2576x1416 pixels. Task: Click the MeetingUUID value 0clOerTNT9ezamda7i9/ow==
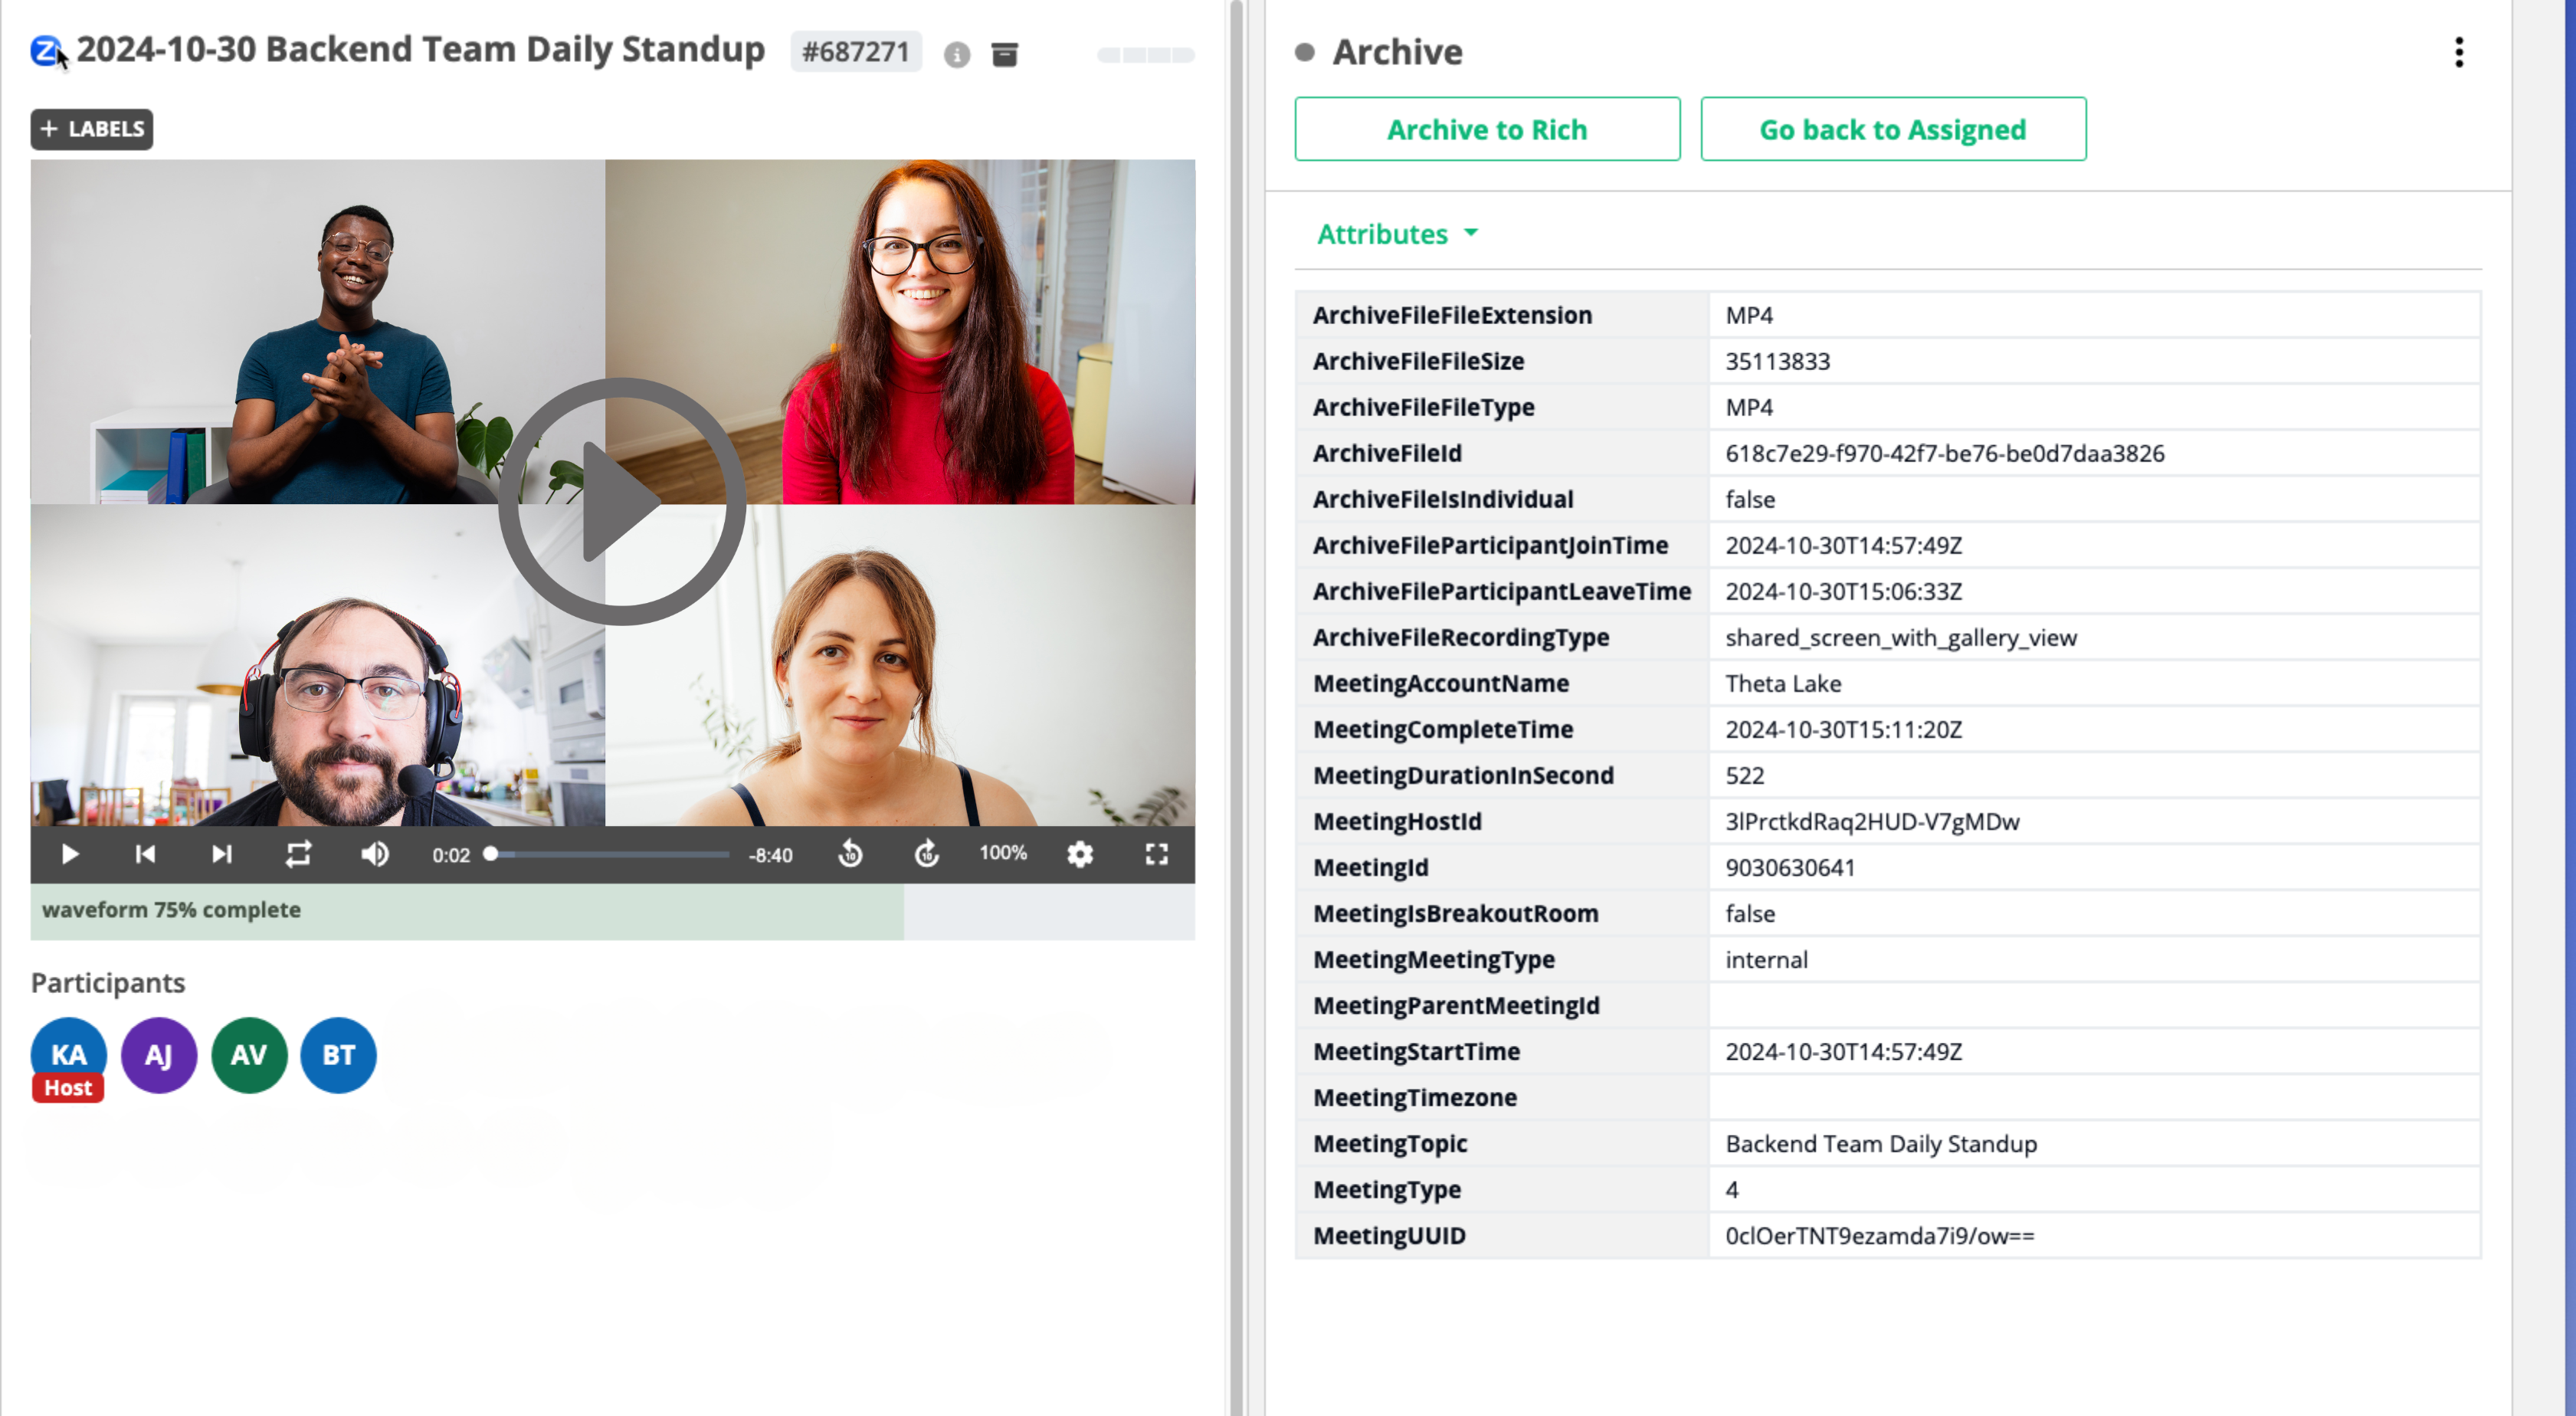[1880, 1235]
